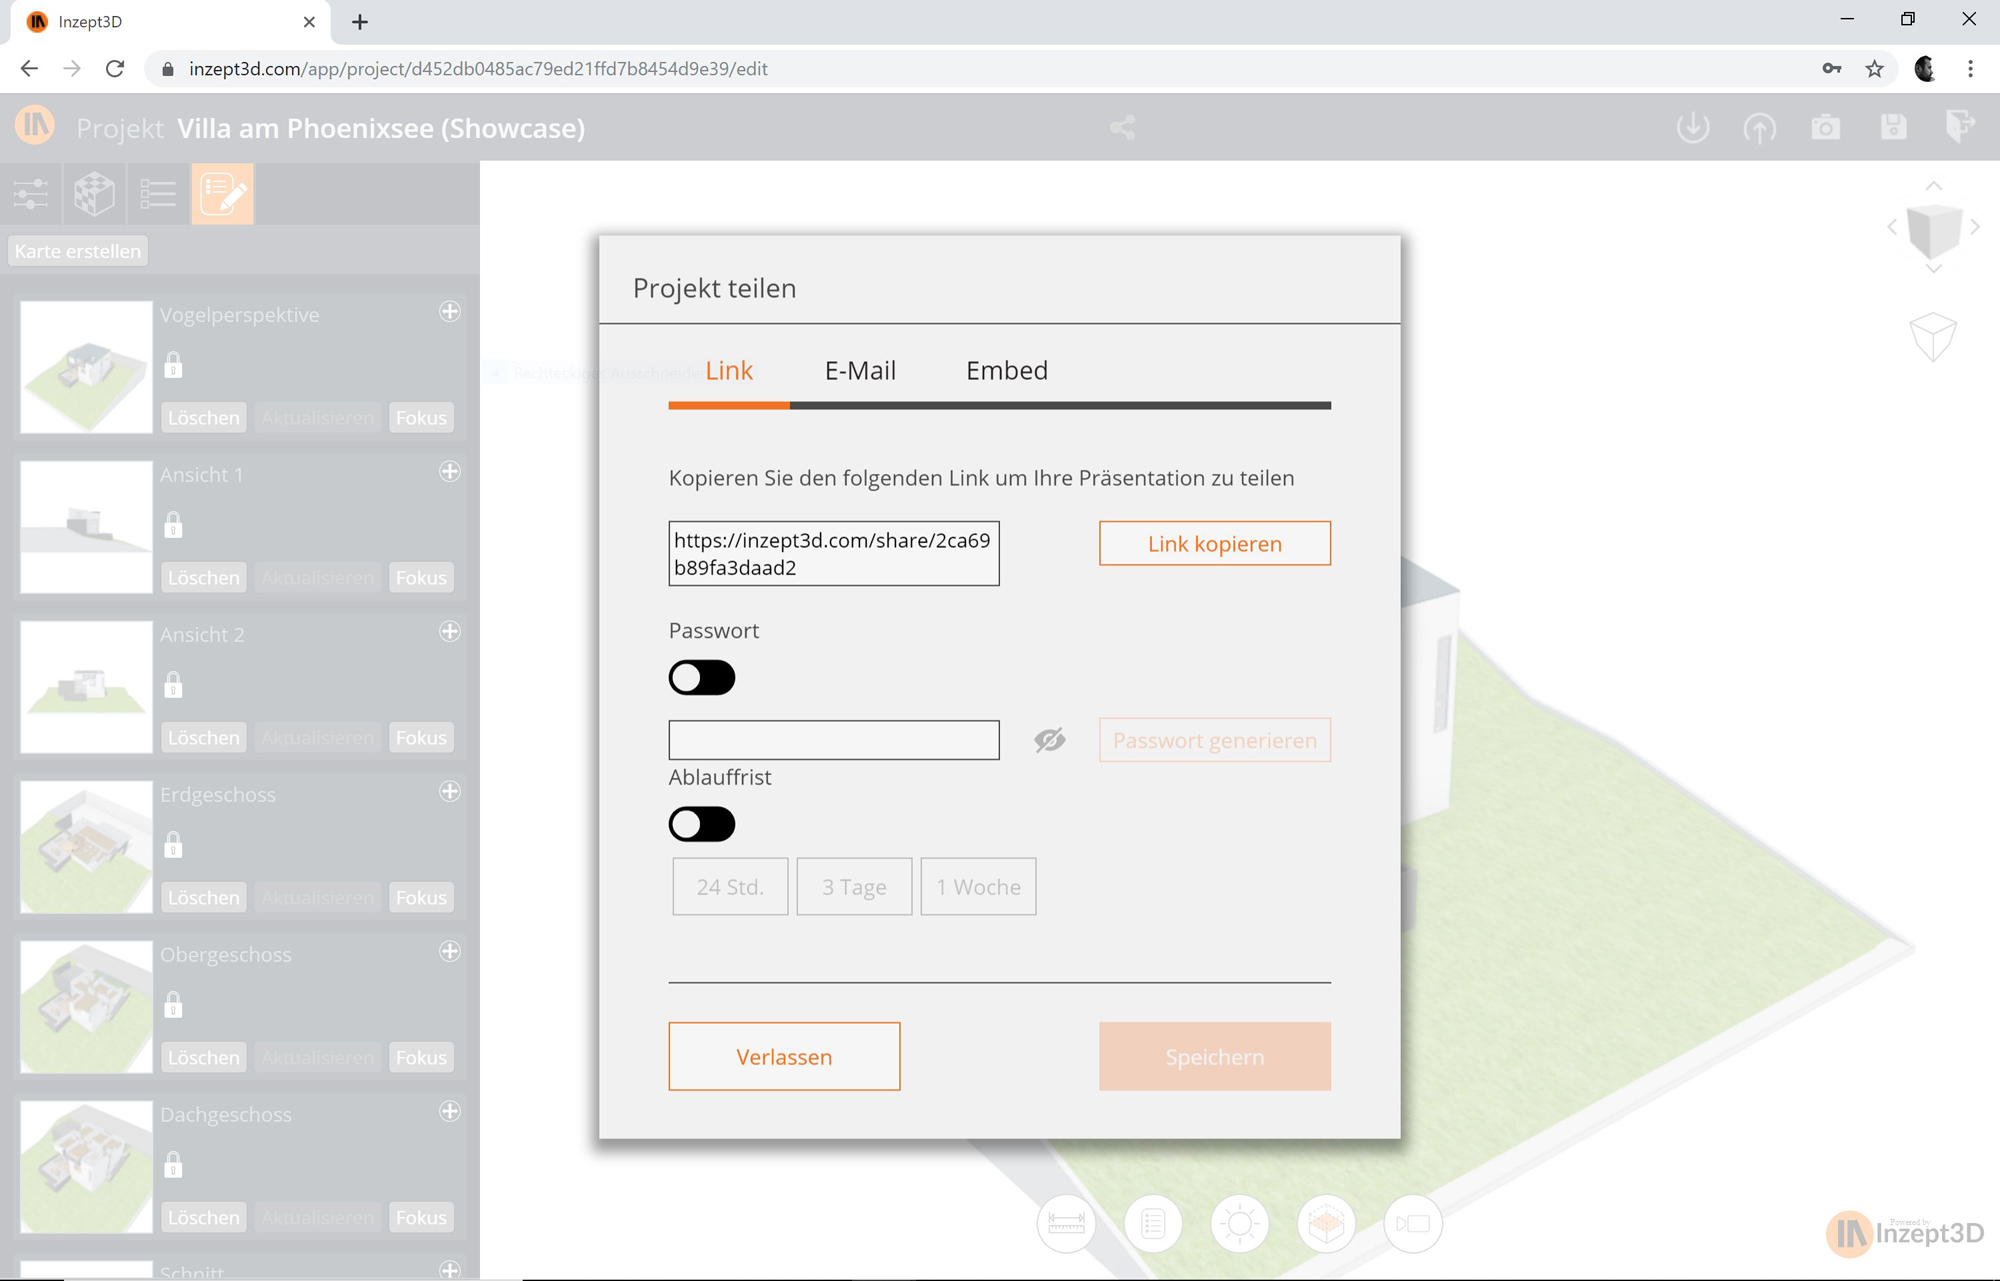
Task: Toggle password visibility eye icon
Action: point(1049,740)
